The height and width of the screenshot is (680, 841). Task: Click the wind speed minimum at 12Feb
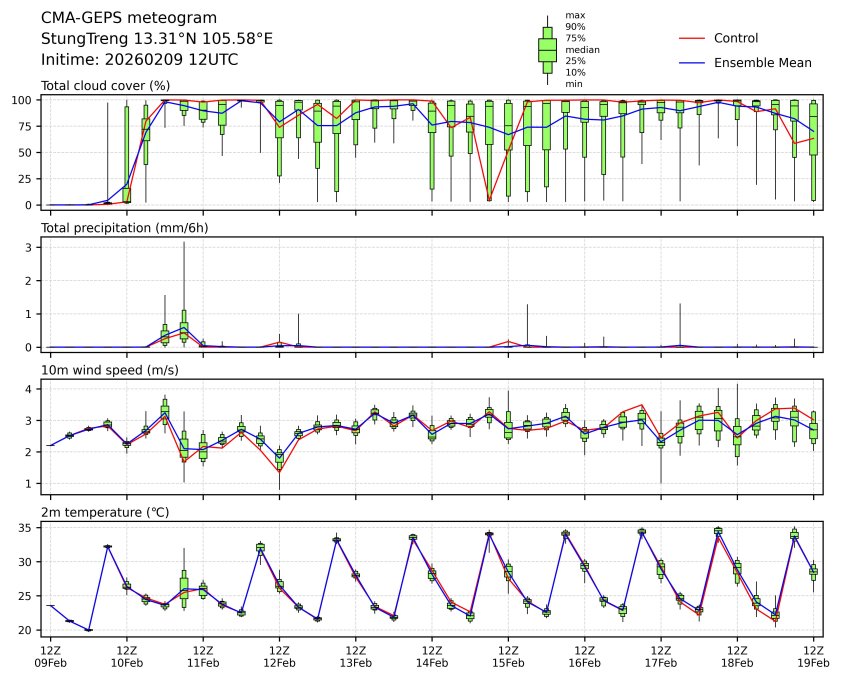coord(280,471)
